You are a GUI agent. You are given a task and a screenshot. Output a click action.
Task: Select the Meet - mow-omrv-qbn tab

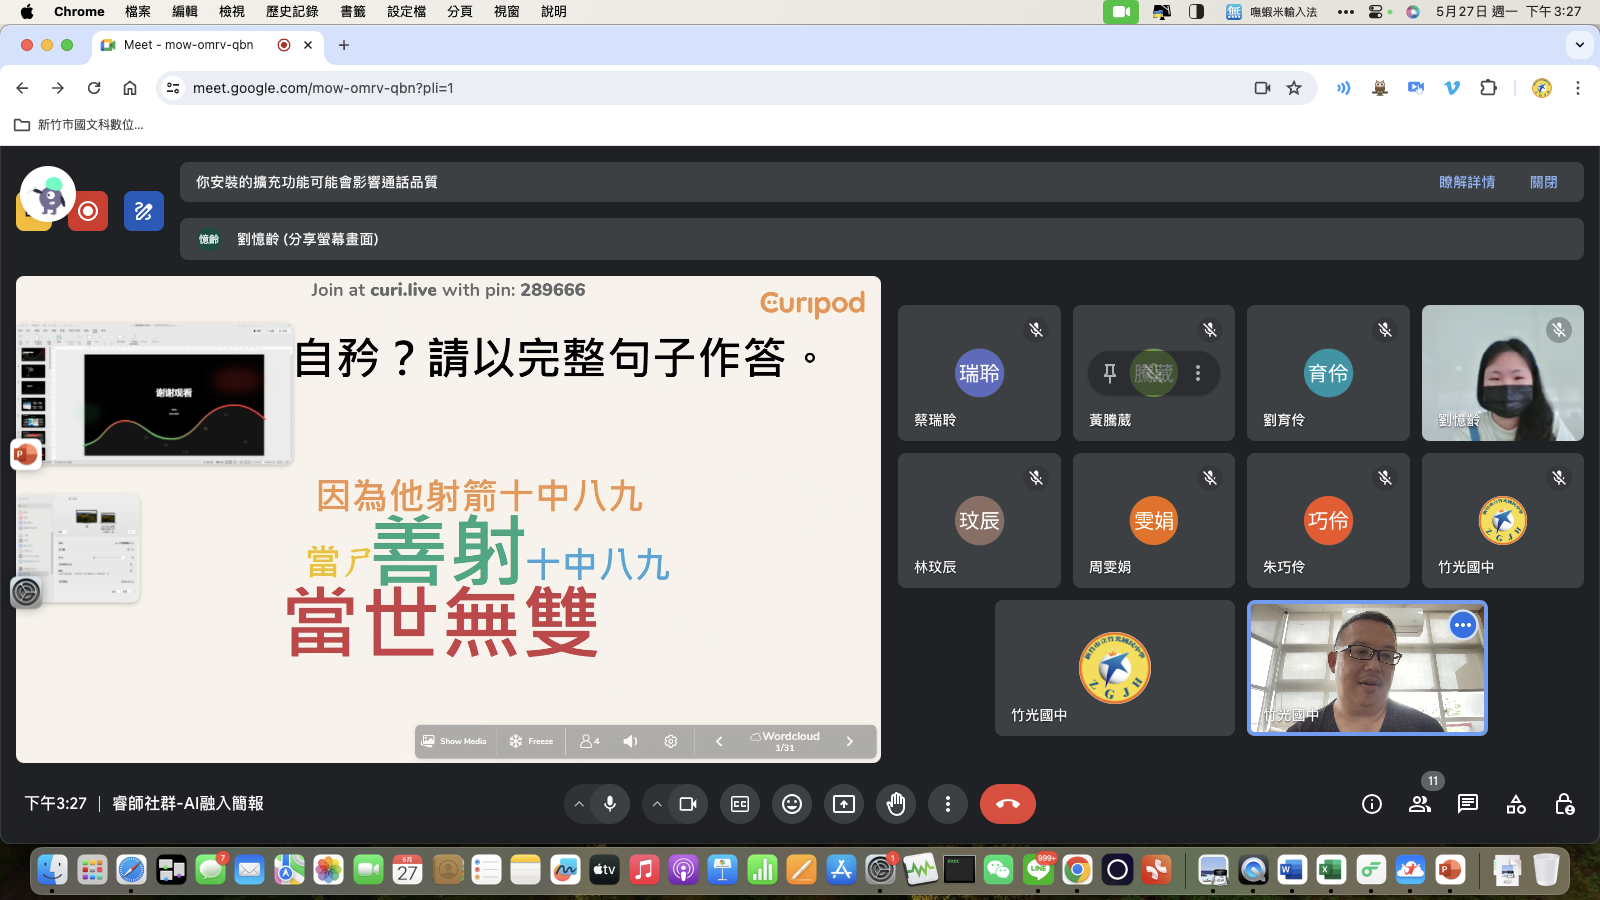point(188,45)
